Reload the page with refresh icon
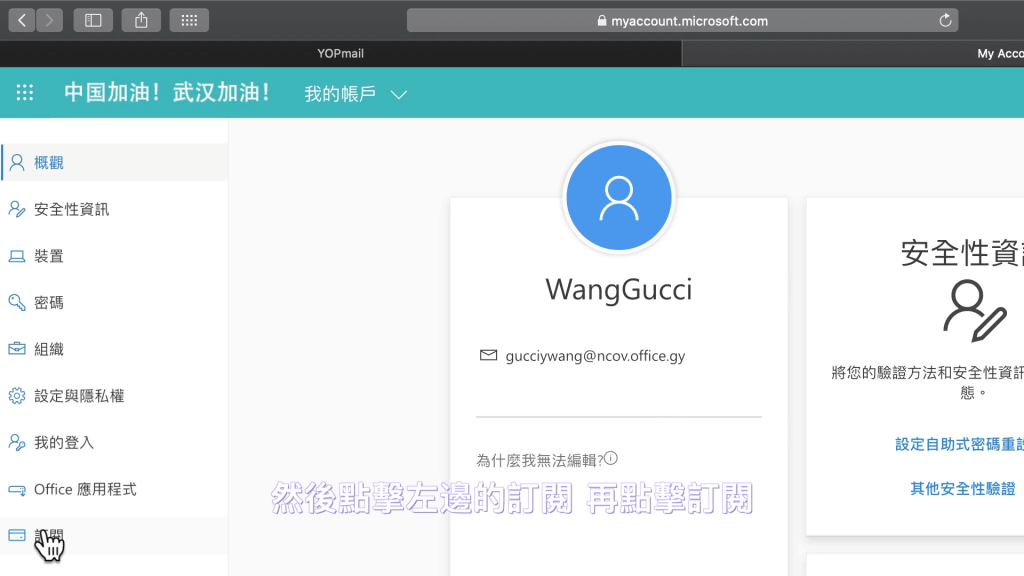The width and height of the screenshot is (1024, 576). 945,20
